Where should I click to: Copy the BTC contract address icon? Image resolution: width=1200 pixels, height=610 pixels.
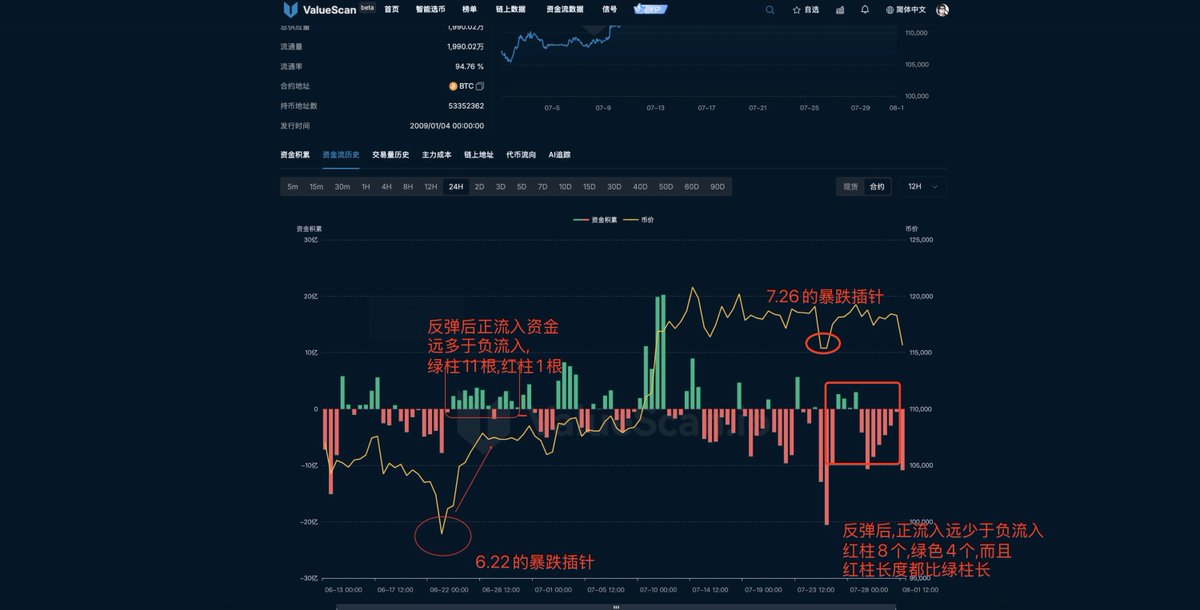pyautogui.click(x=480, y=86)
